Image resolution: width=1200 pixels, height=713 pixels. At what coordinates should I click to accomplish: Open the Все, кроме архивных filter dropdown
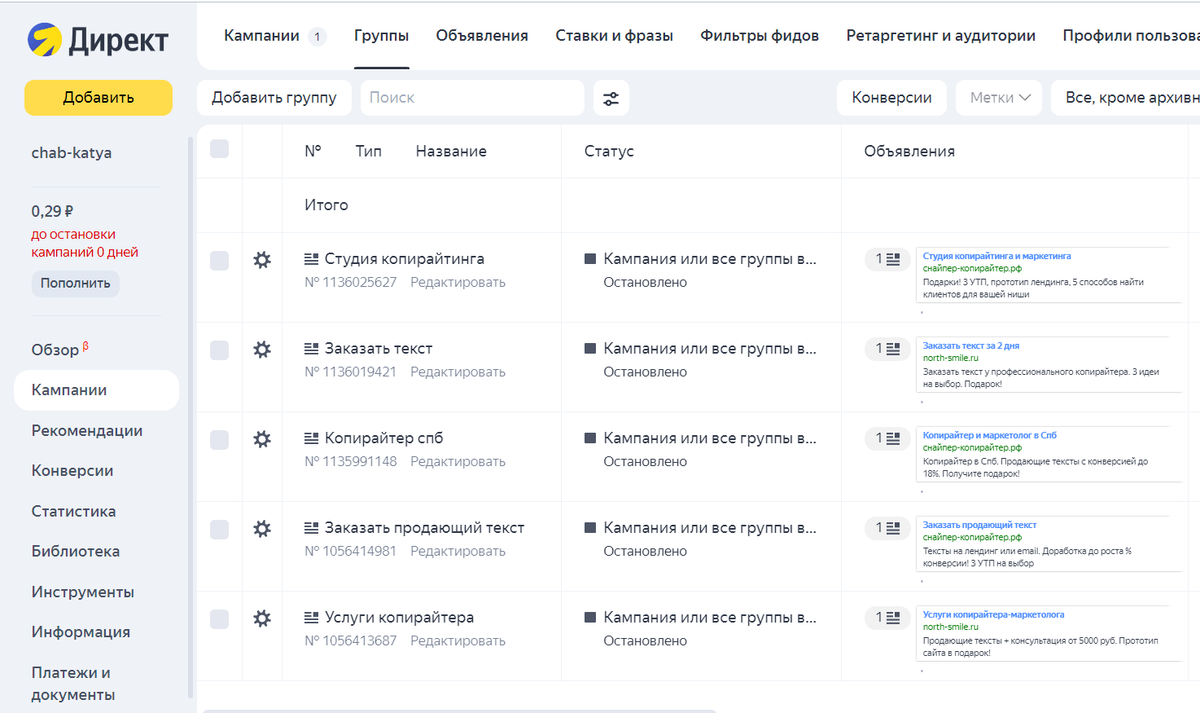tap(1126, 98)
